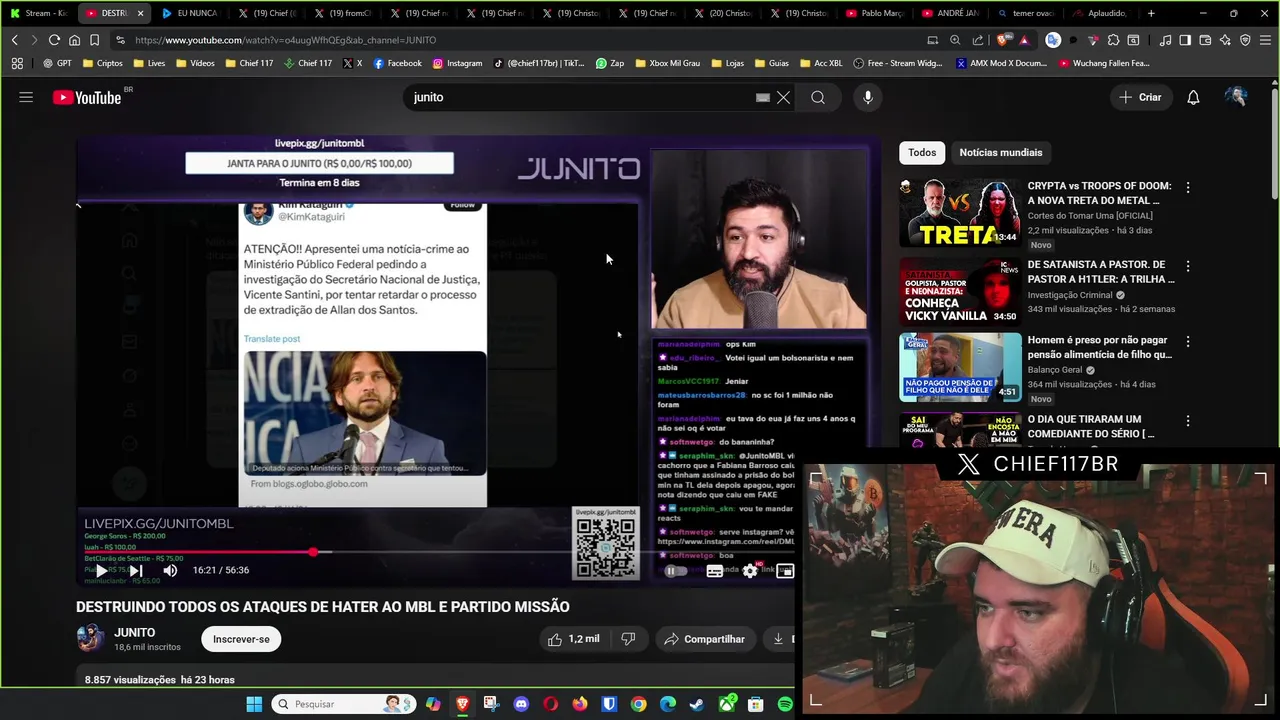Open Discord from the taskbar
The width and height of the screenshot is (1280, 720).
[x=521, y=704]
